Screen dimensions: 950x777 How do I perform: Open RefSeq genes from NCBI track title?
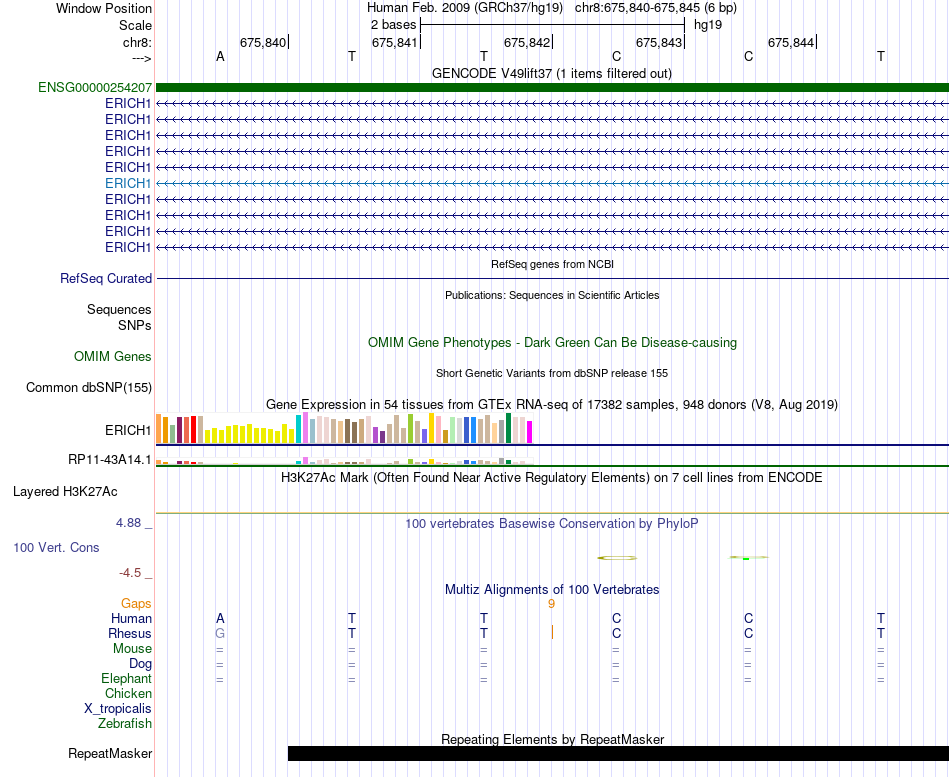click(x=552, y=264)
